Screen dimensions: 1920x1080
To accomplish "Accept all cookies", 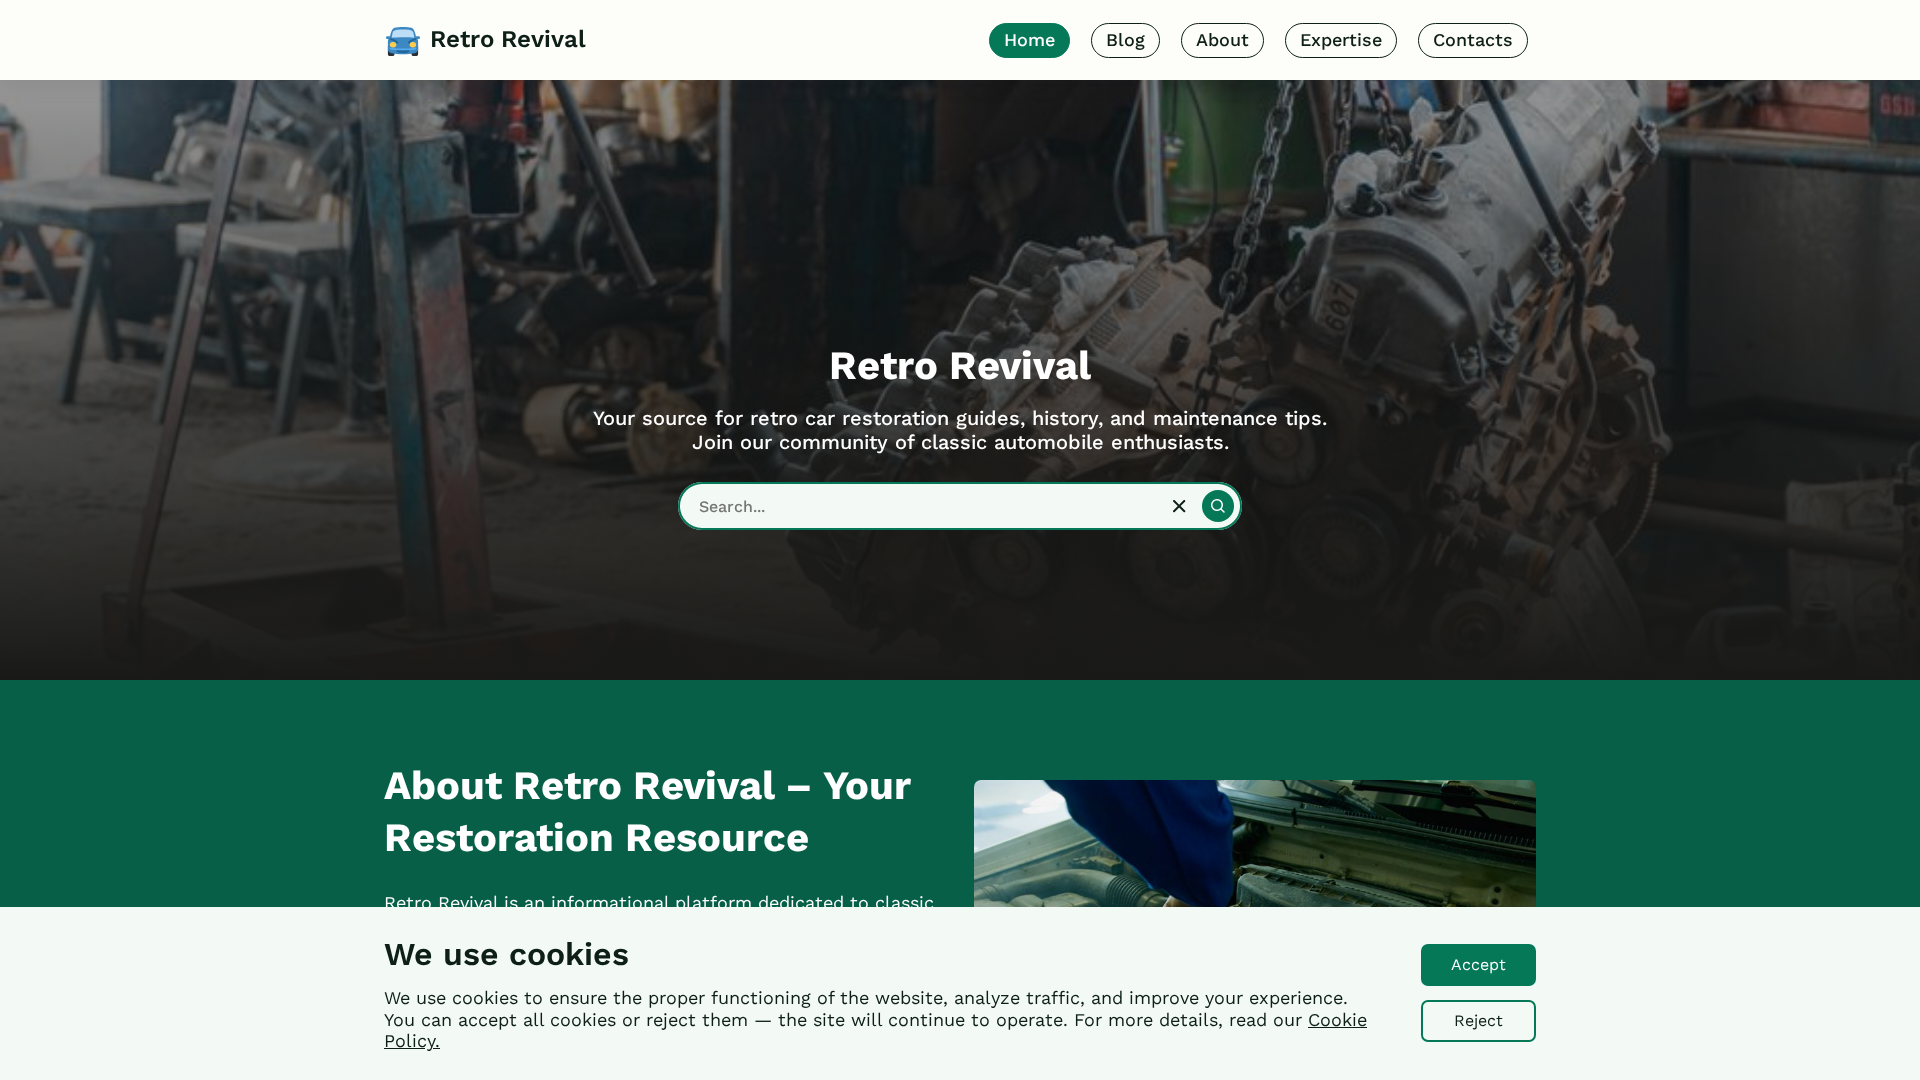I will [x=1478, y=965].
